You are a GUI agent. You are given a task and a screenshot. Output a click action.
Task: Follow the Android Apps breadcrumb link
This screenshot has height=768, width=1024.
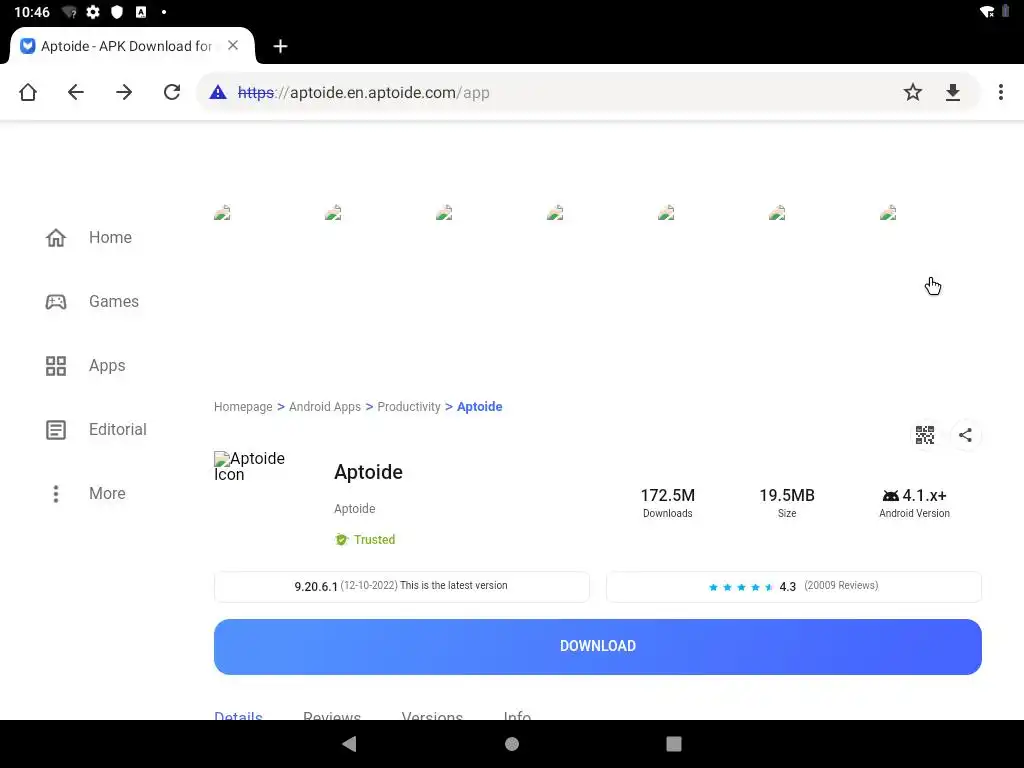tap(325, 406)
